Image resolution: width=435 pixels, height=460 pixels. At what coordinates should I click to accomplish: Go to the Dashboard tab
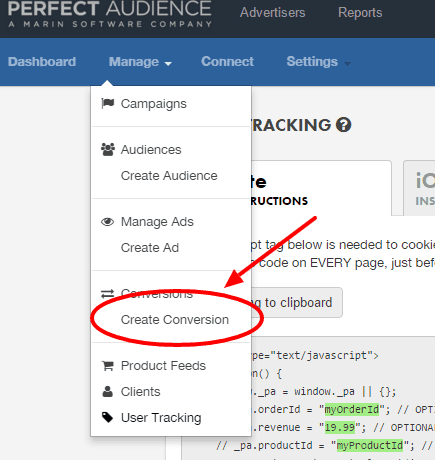(42, 62)
